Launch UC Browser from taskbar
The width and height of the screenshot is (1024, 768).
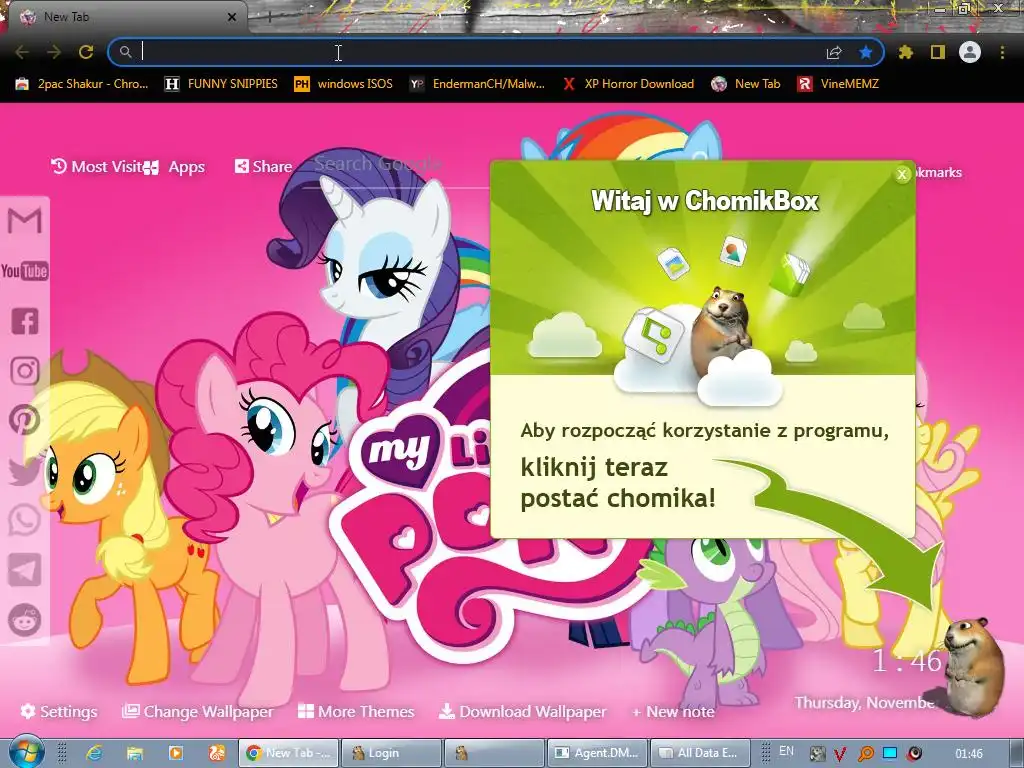[x=216, y=753]
